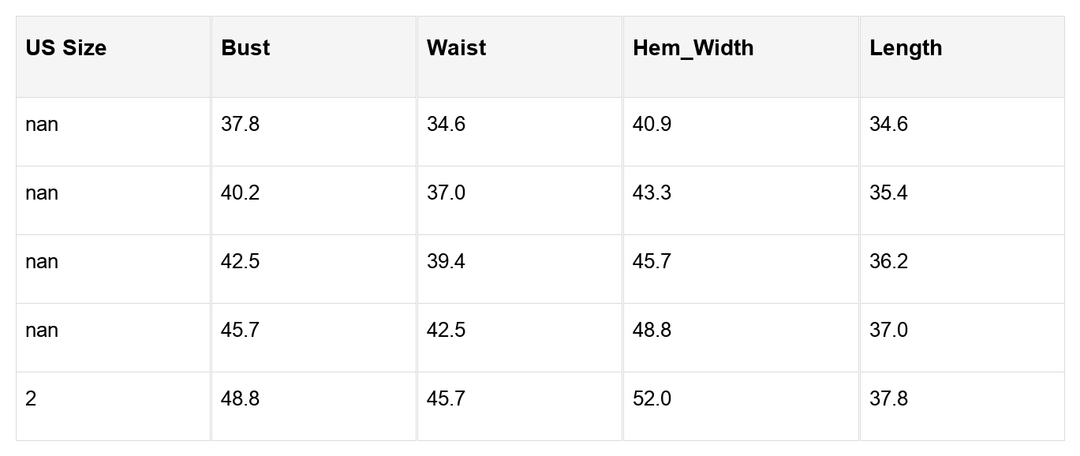1080x456 pixels.
Task: Click the Hem_Width column header
Action: pos(693,48)
